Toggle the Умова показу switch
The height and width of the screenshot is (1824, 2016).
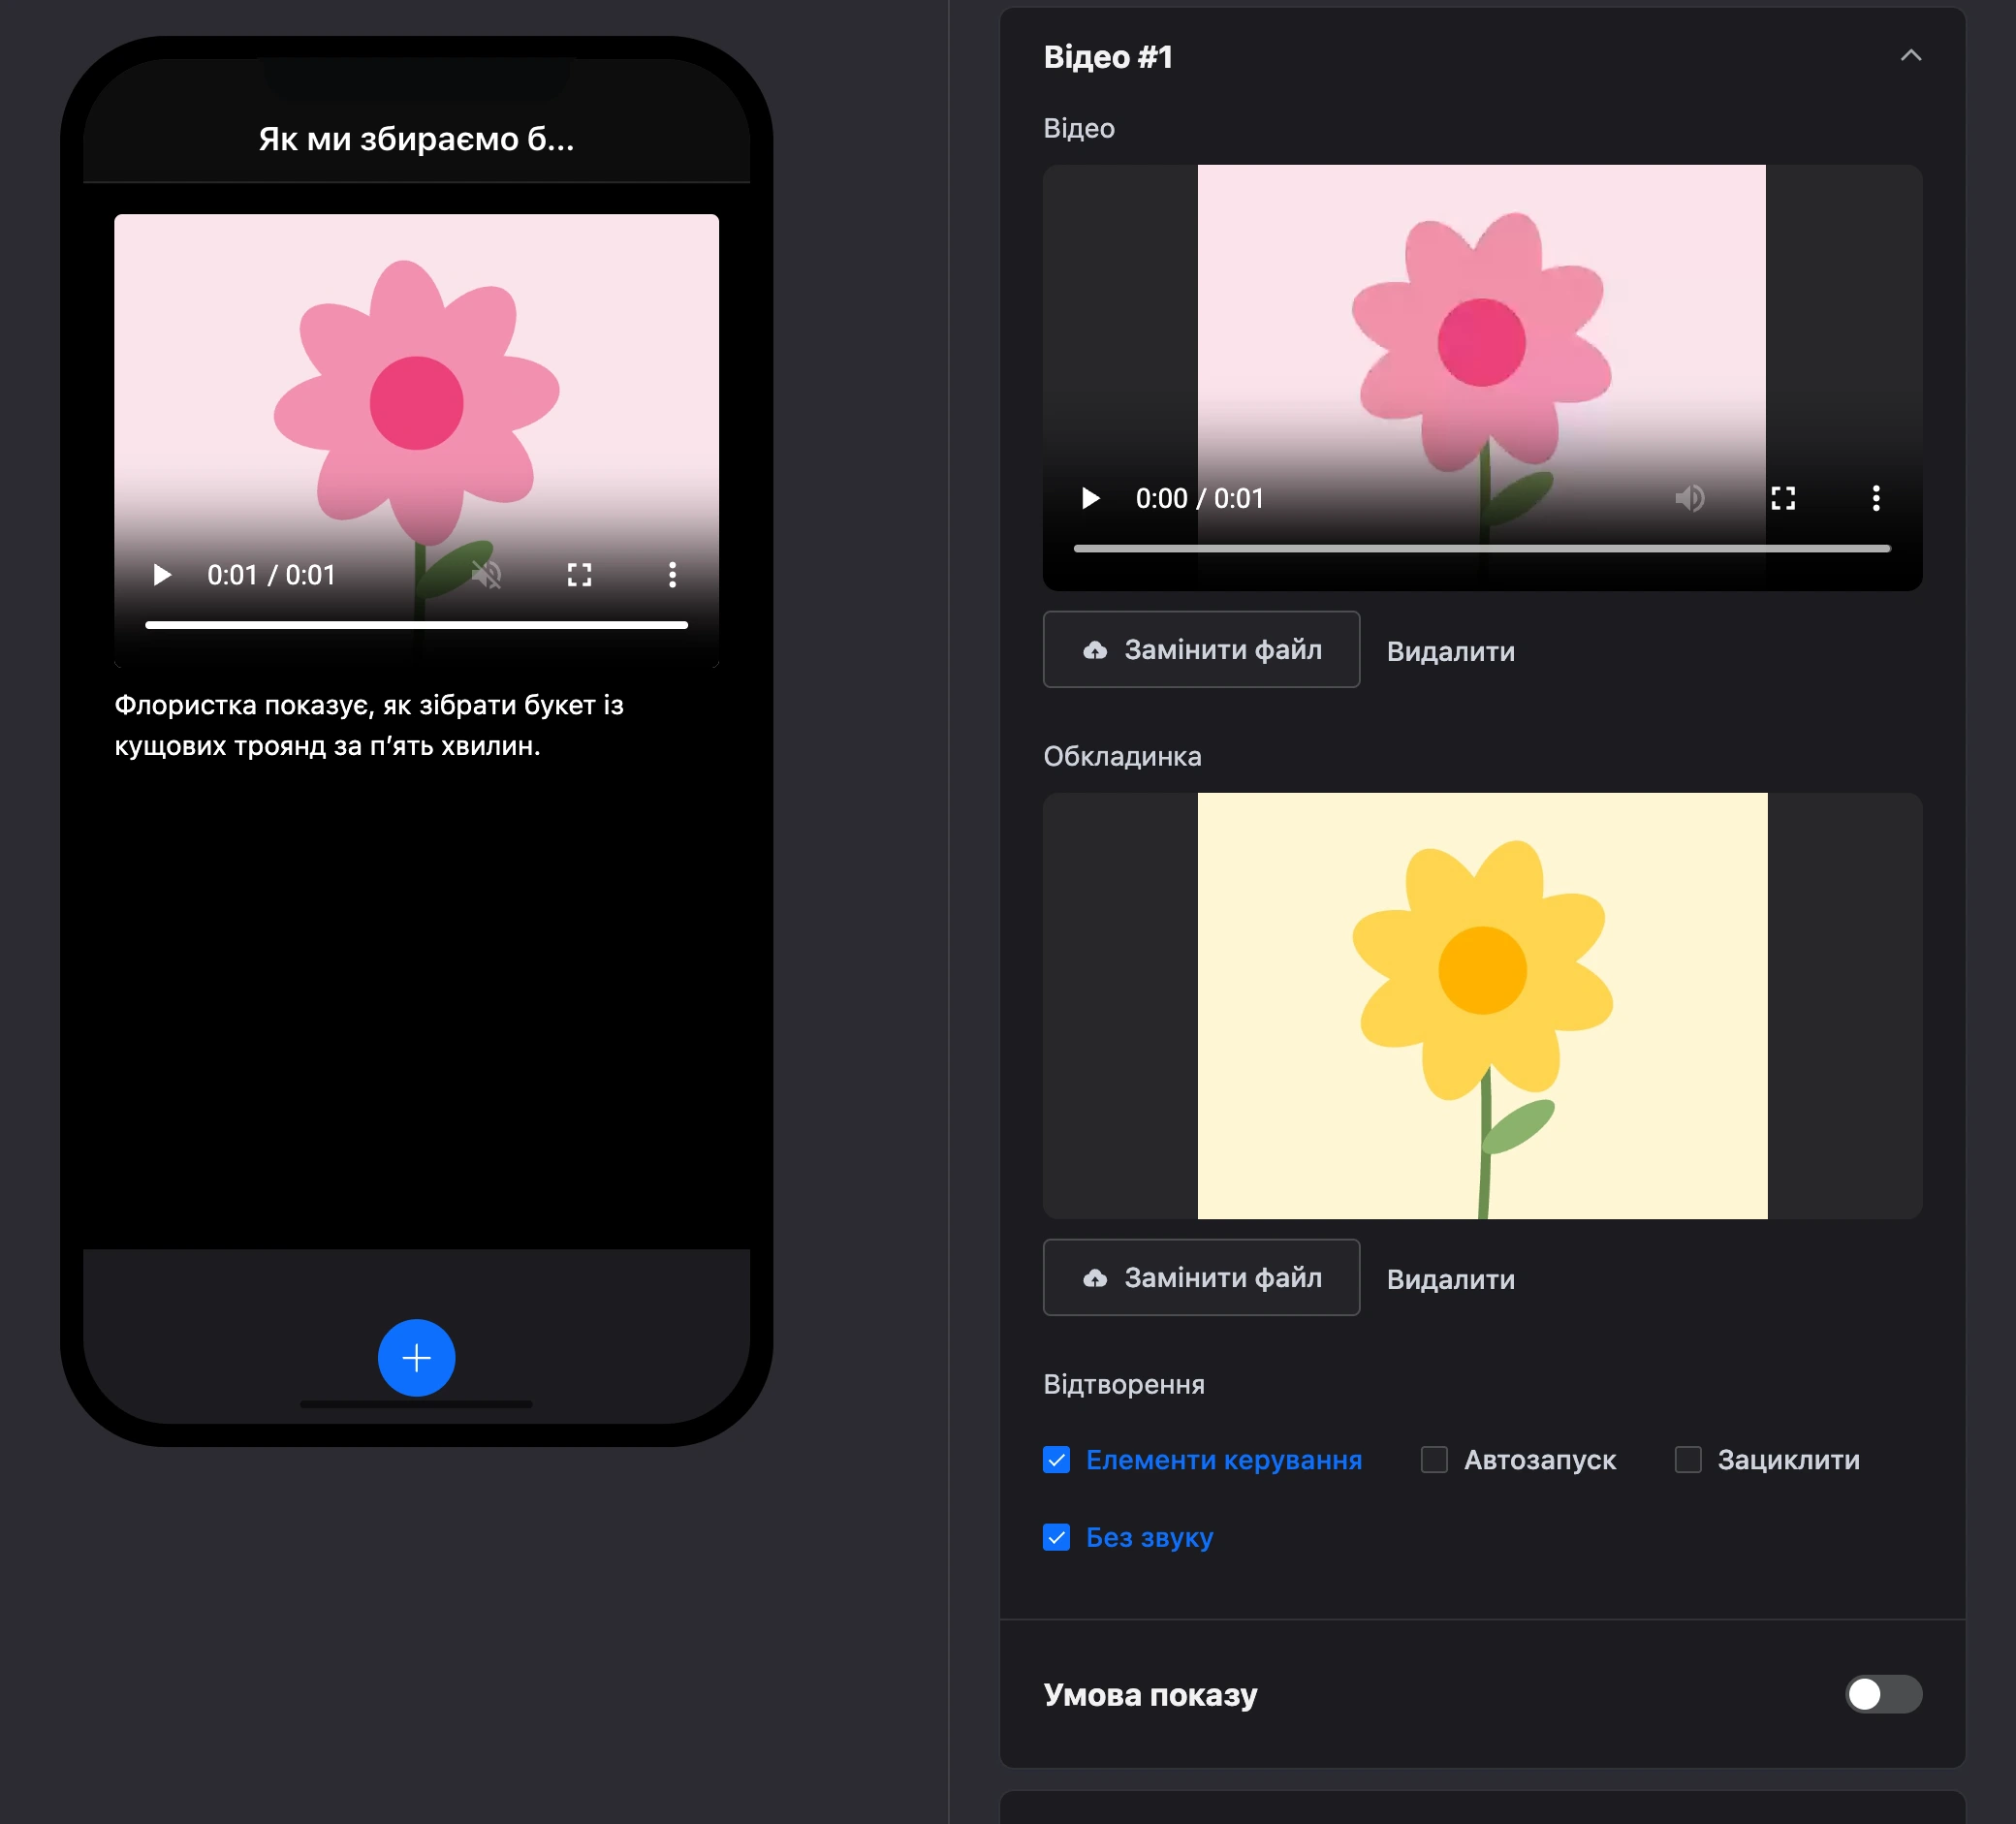(x=1883, y=1694)
